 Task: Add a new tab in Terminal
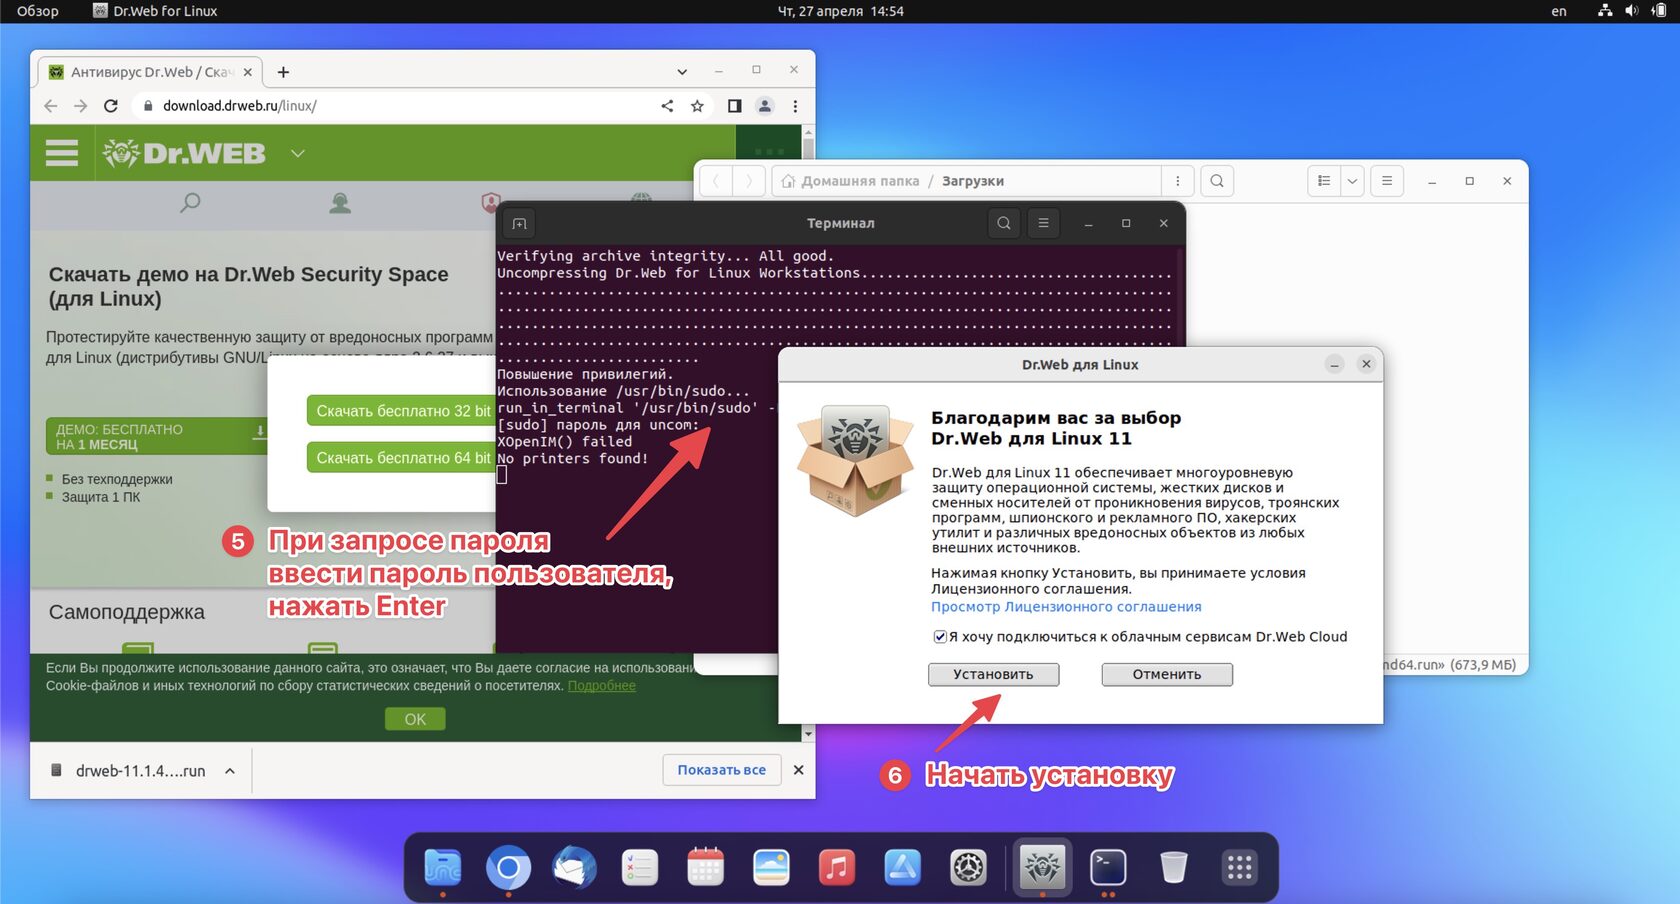click(519, 223)
